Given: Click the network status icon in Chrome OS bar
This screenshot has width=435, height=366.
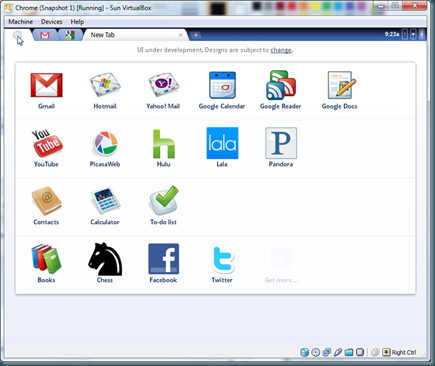Looking at the screenshot, I should pos(413,35).
